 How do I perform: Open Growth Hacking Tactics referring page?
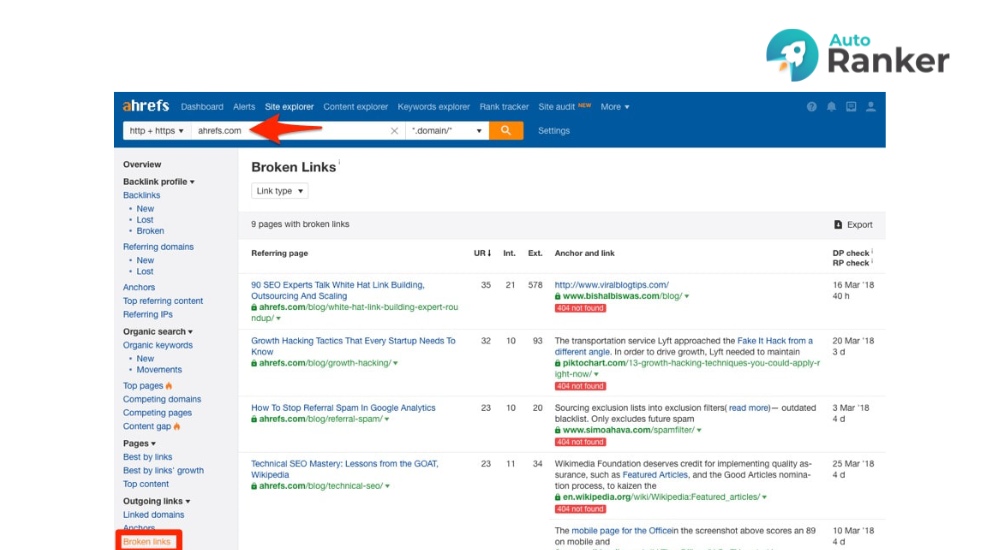point(353,346)
